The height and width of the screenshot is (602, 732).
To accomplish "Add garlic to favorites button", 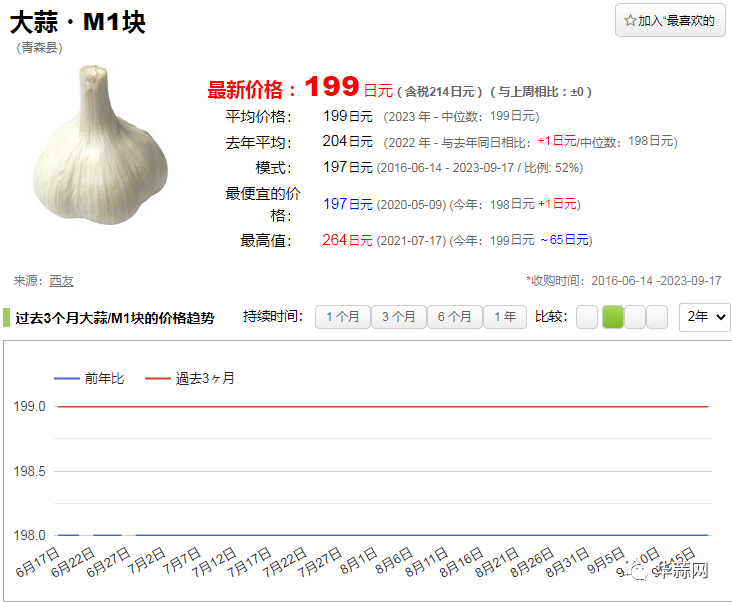I will tap(670, 21).
